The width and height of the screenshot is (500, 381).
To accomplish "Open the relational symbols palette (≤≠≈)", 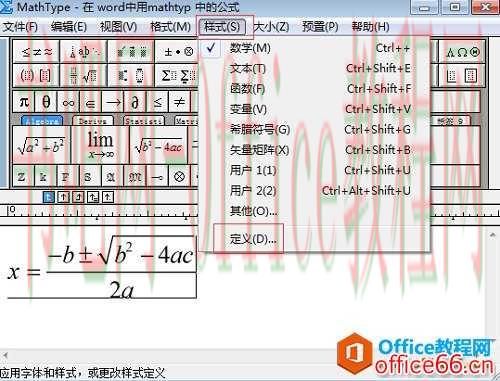I will (36, 52).
